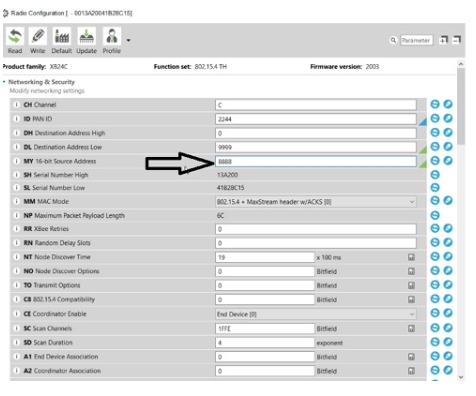The height and width of the screenshot is (396, 476).
Task: Expand all sections icon
Action: point(444,40)
